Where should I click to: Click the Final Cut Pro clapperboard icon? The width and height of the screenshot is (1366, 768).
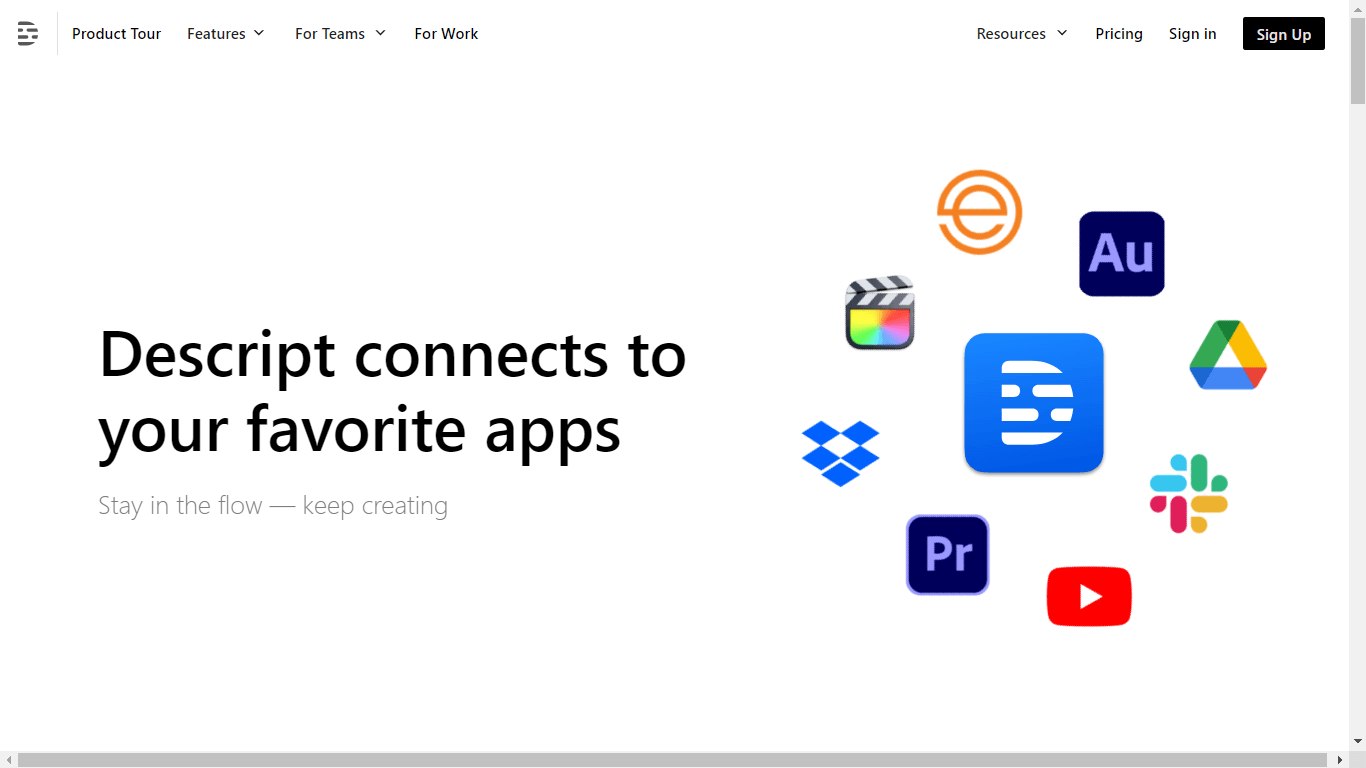[880, 313]
